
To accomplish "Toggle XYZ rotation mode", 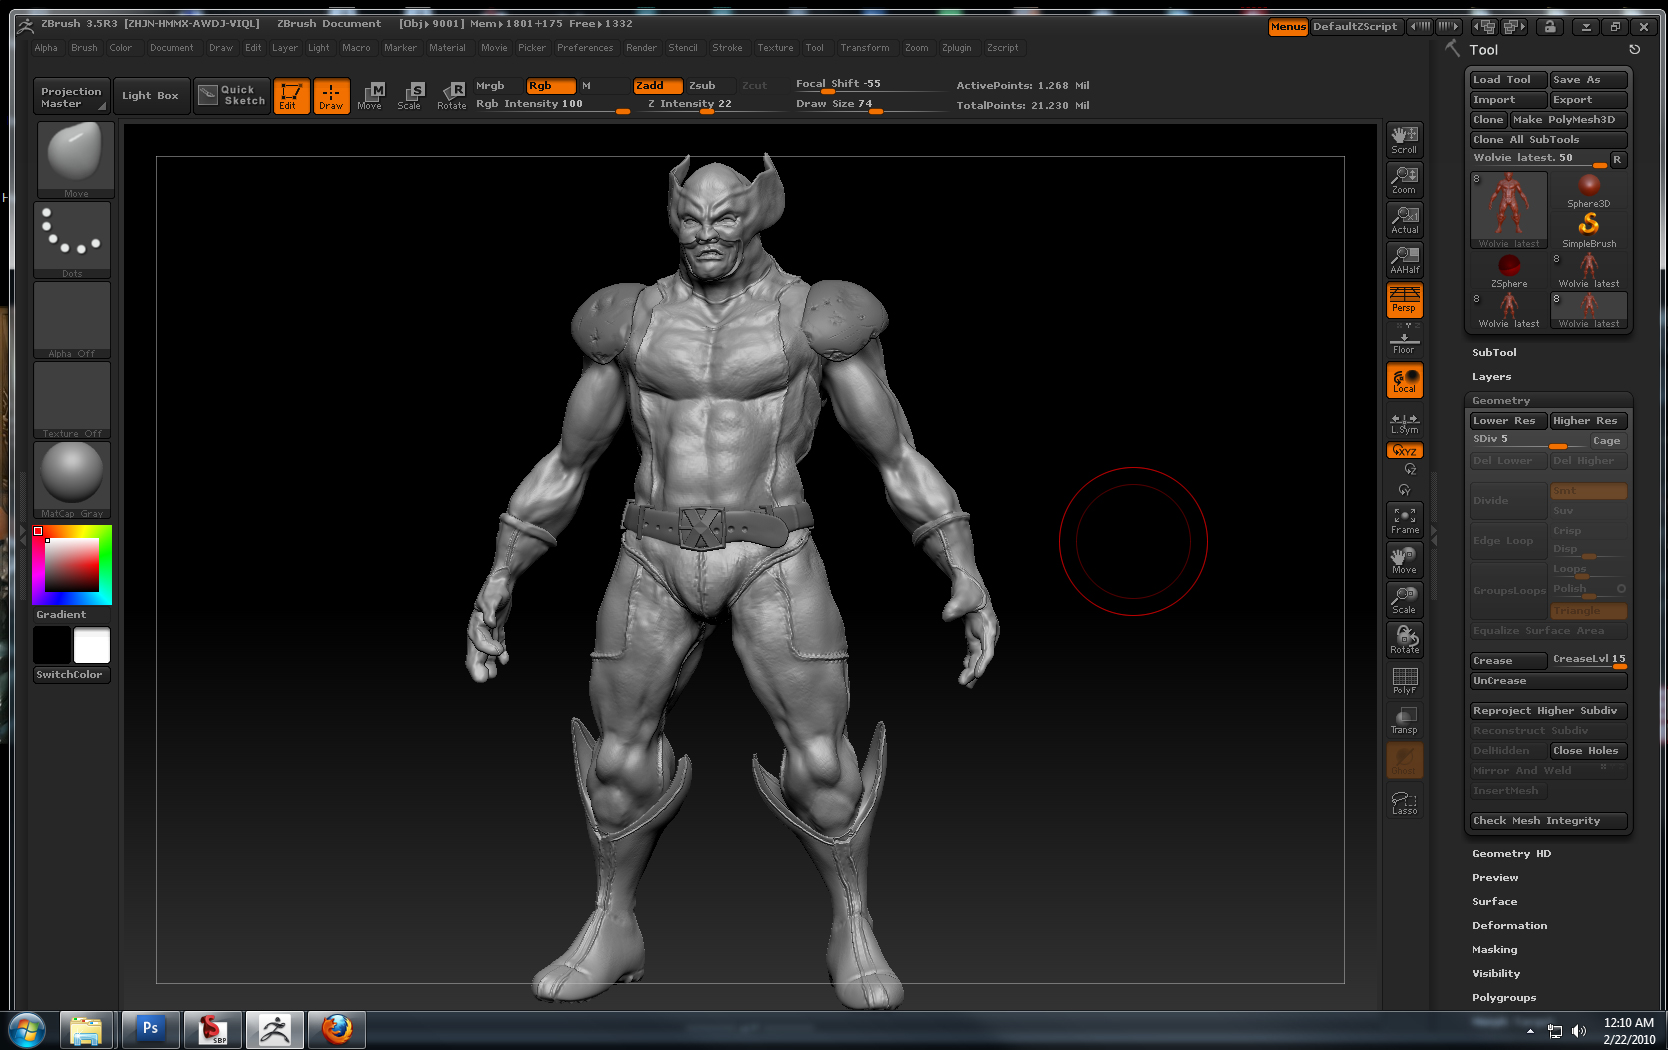I will point(1404,451).
